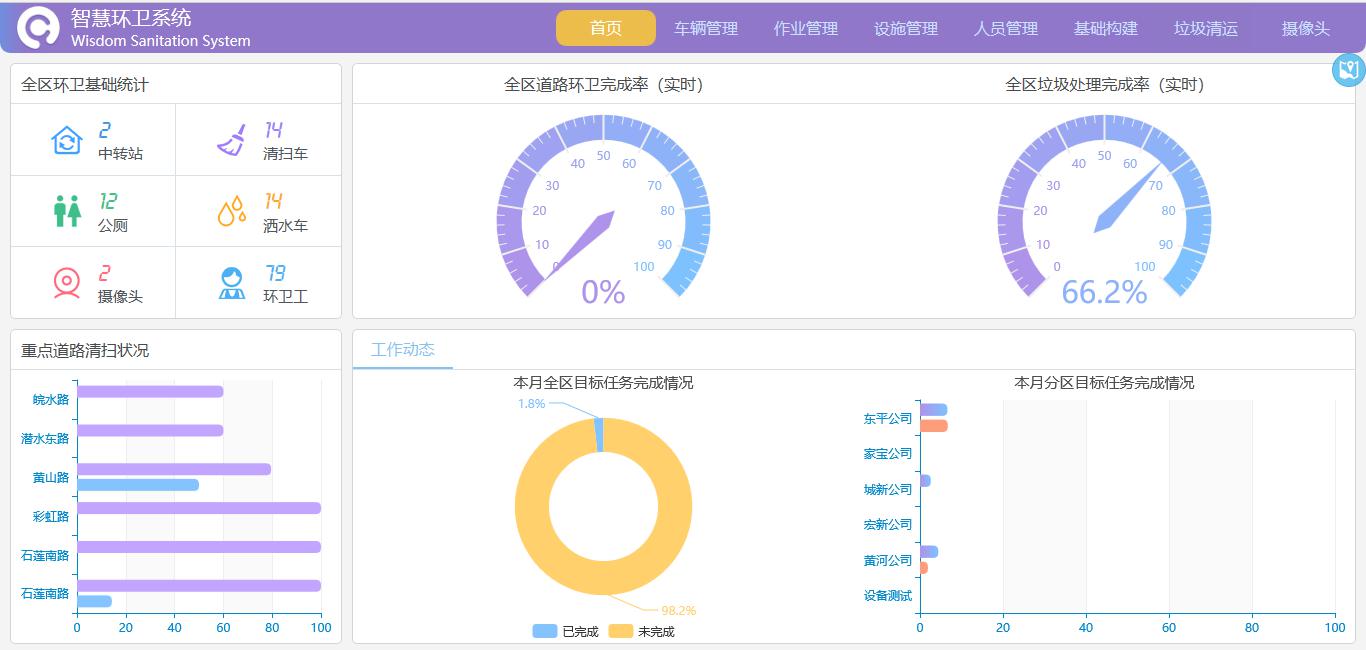Click the 公厕 public toilet icon
Image resolution: width=1366 pixels, height=650 pixels.
67,211
